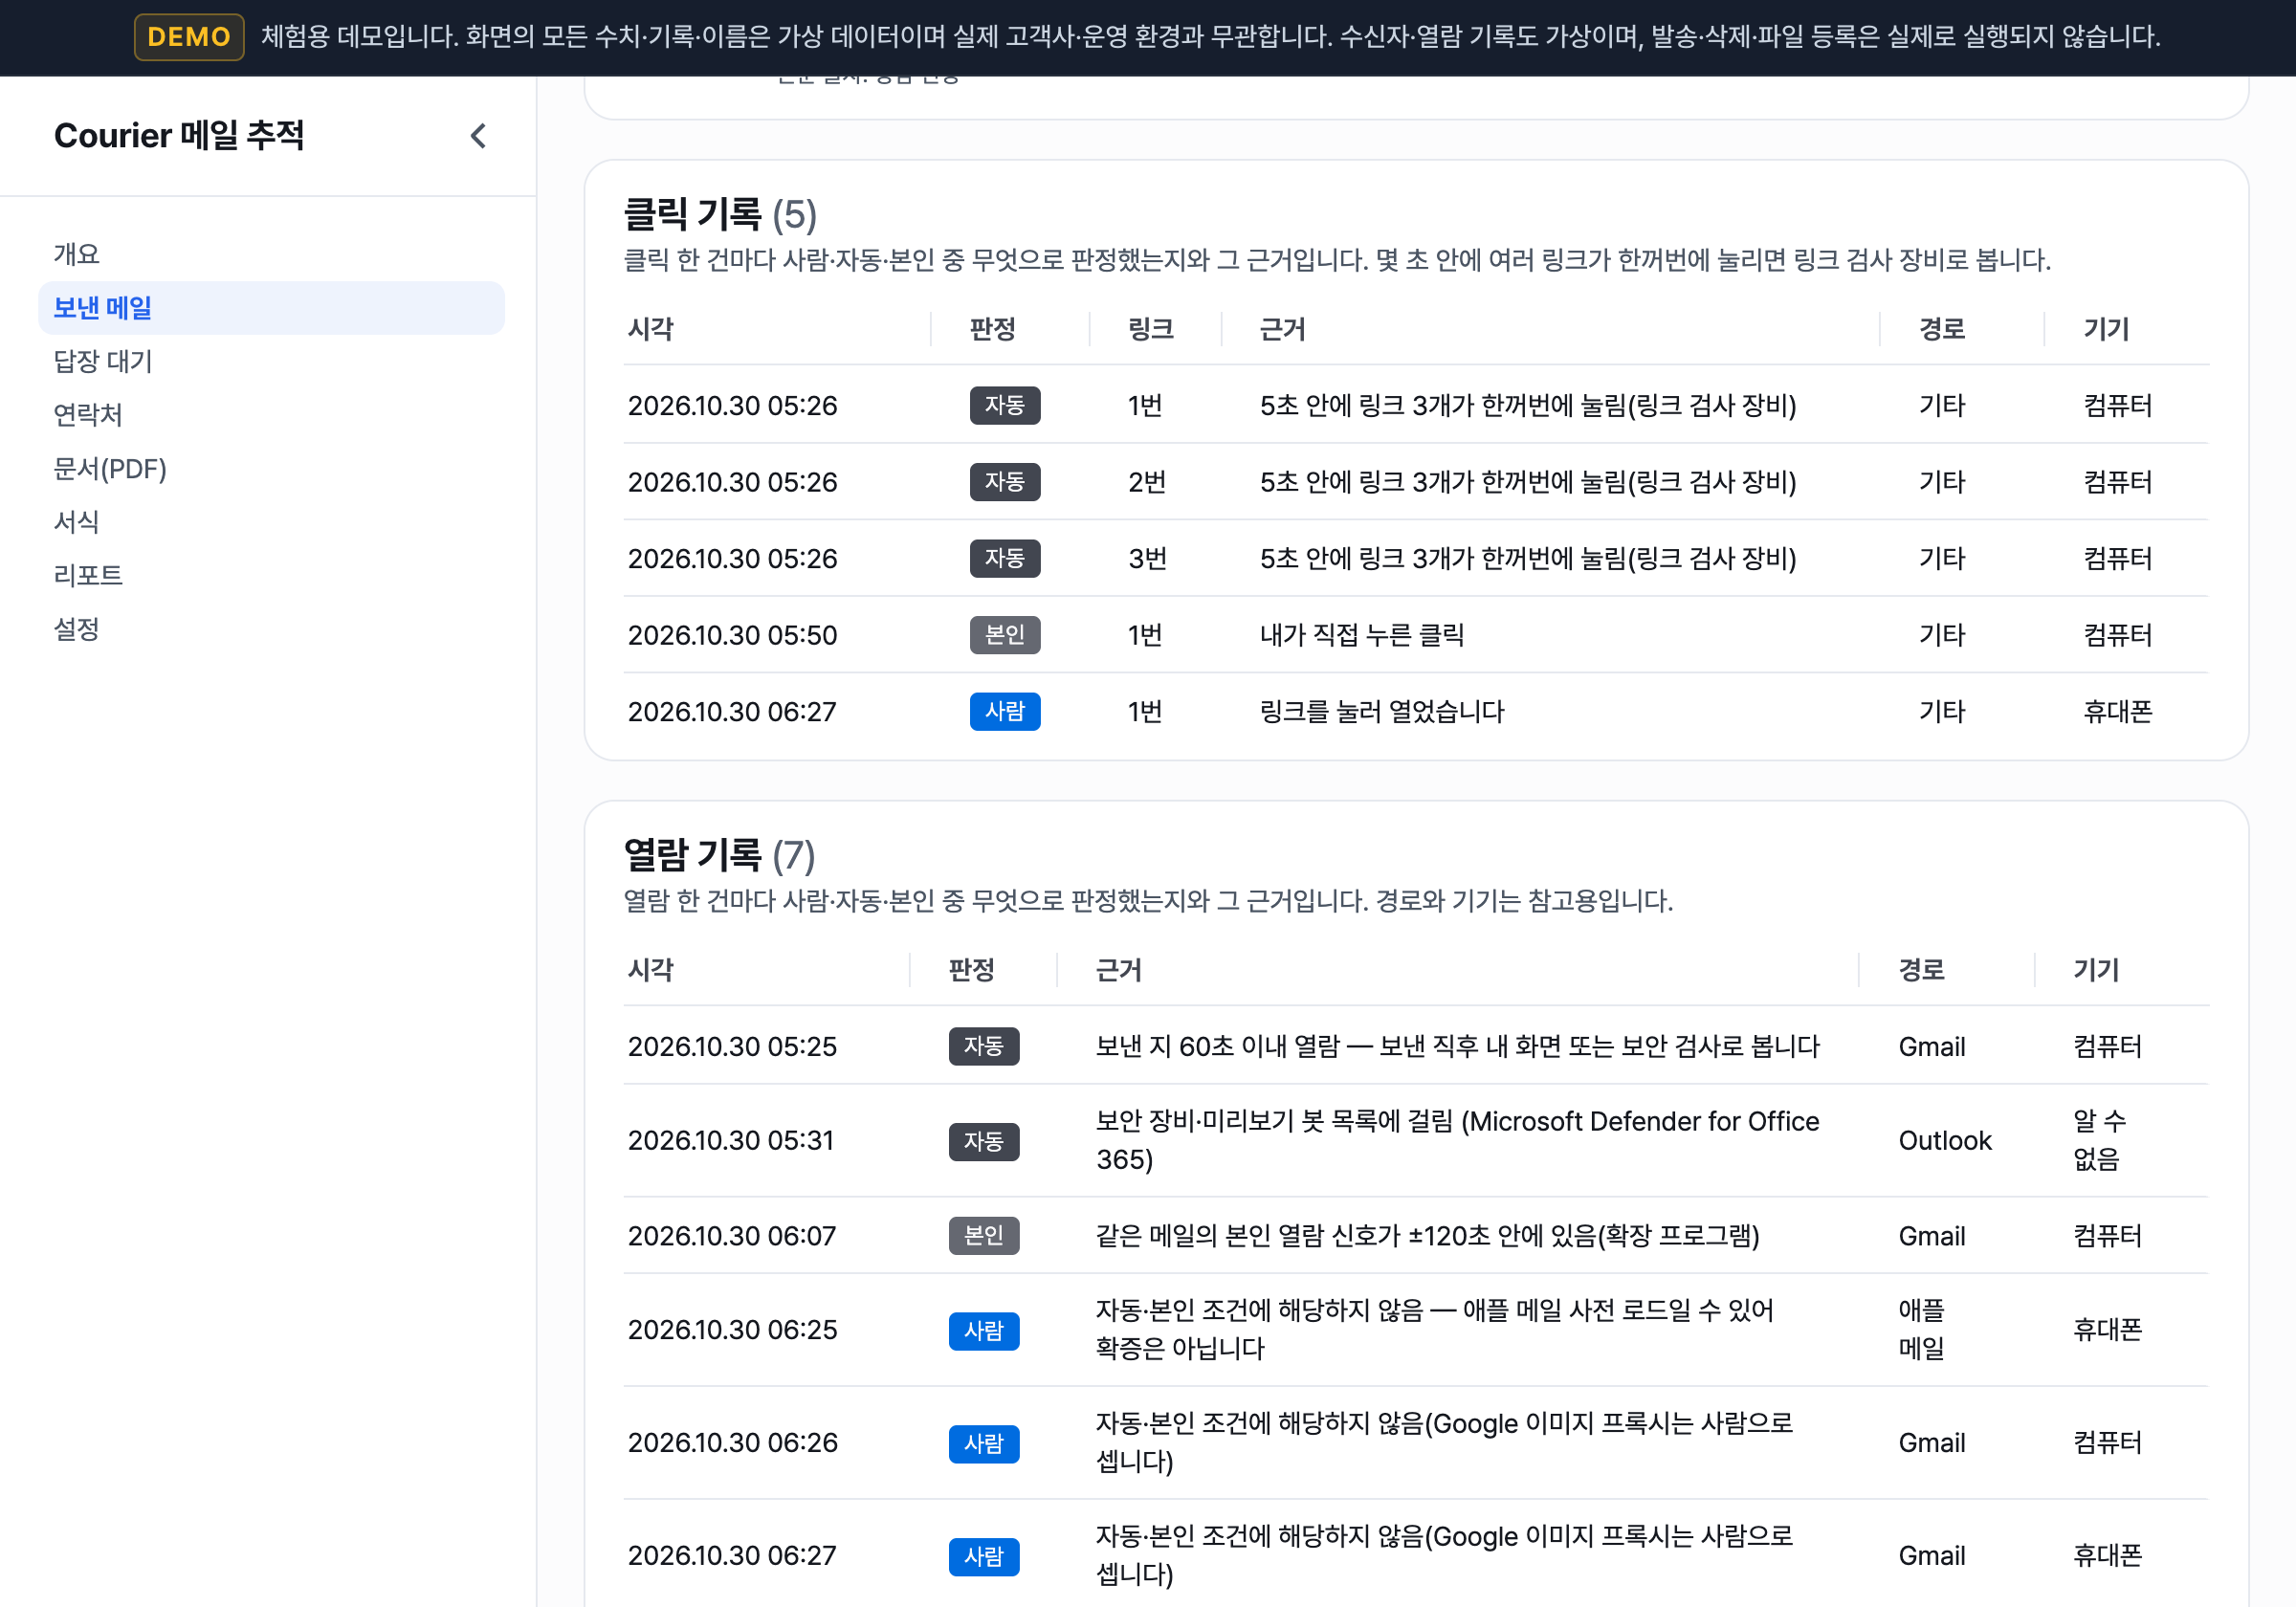
Task: Click the 알 수 없음 device cell
Action: (x=2100, y=1141)
